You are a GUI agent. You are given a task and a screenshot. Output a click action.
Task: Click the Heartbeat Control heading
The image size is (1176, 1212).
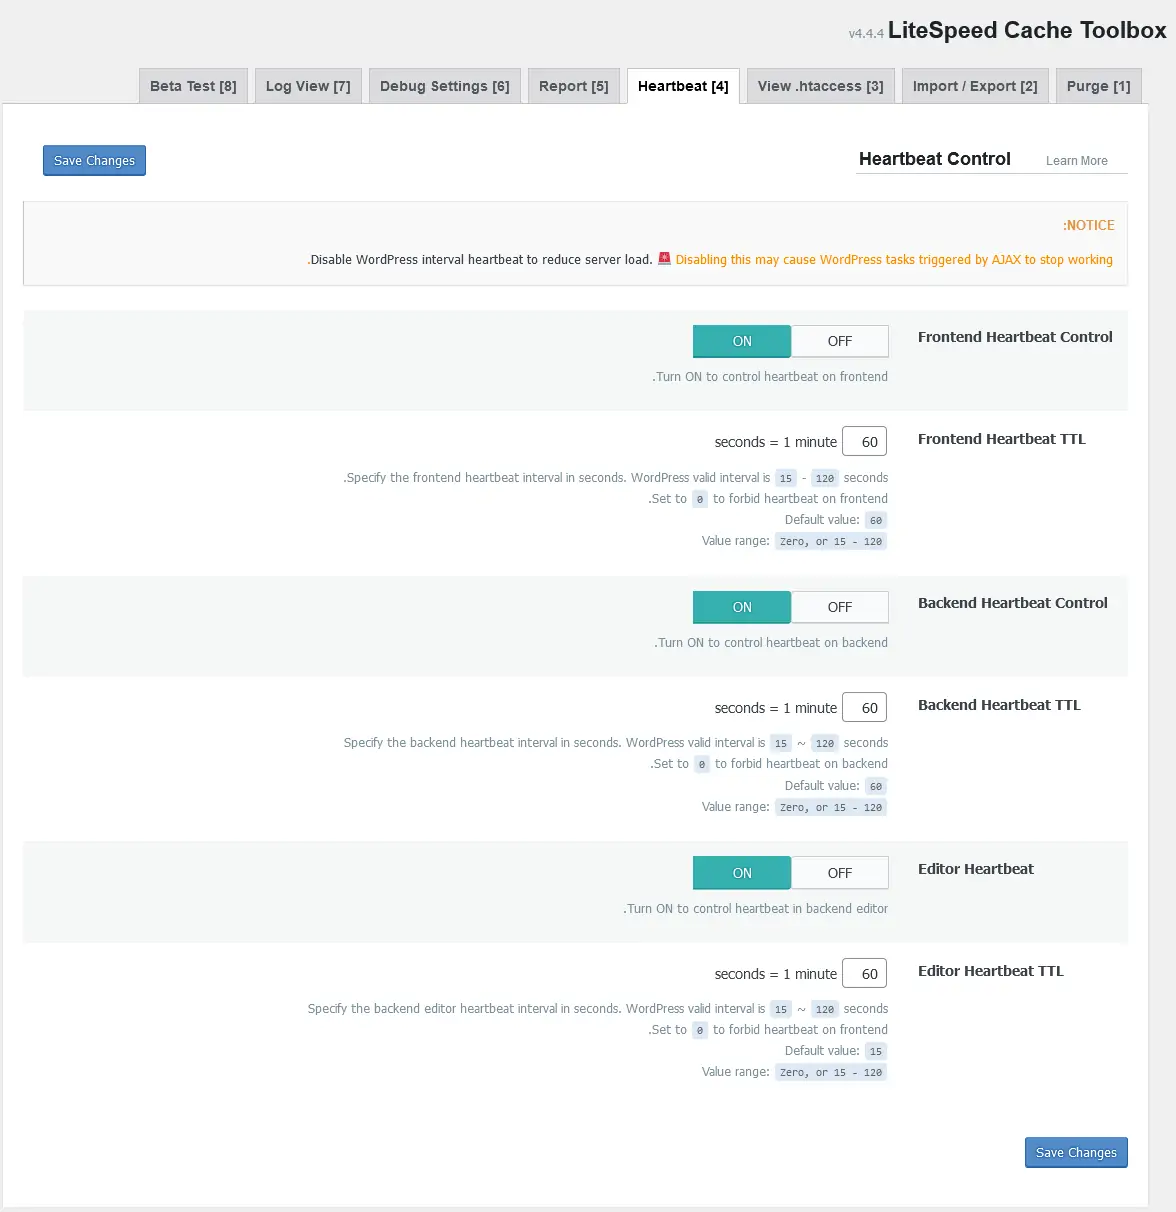[935, 159]
